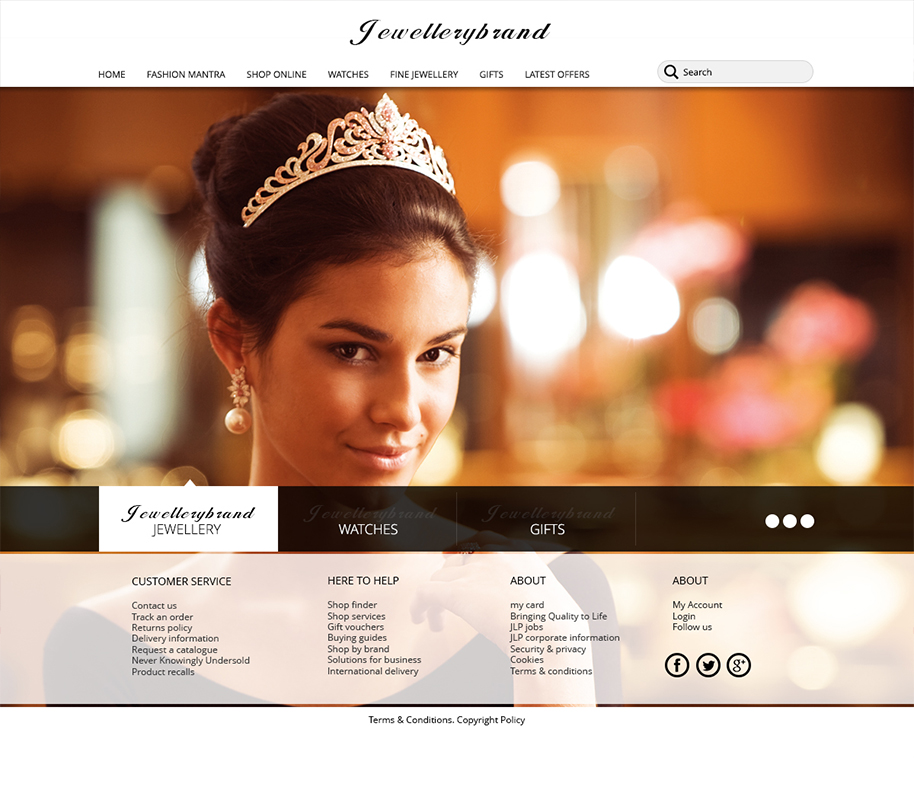The image size is (914, 800).
Task: View the Product recalls link
Action: 163,672
